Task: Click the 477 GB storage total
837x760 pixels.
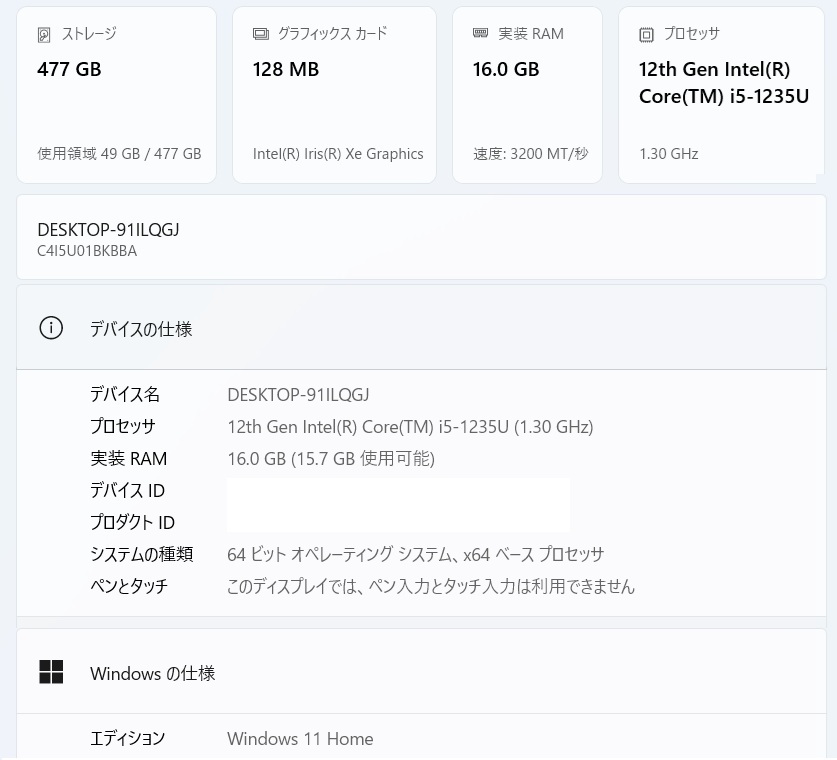Action: click(69, 69)
